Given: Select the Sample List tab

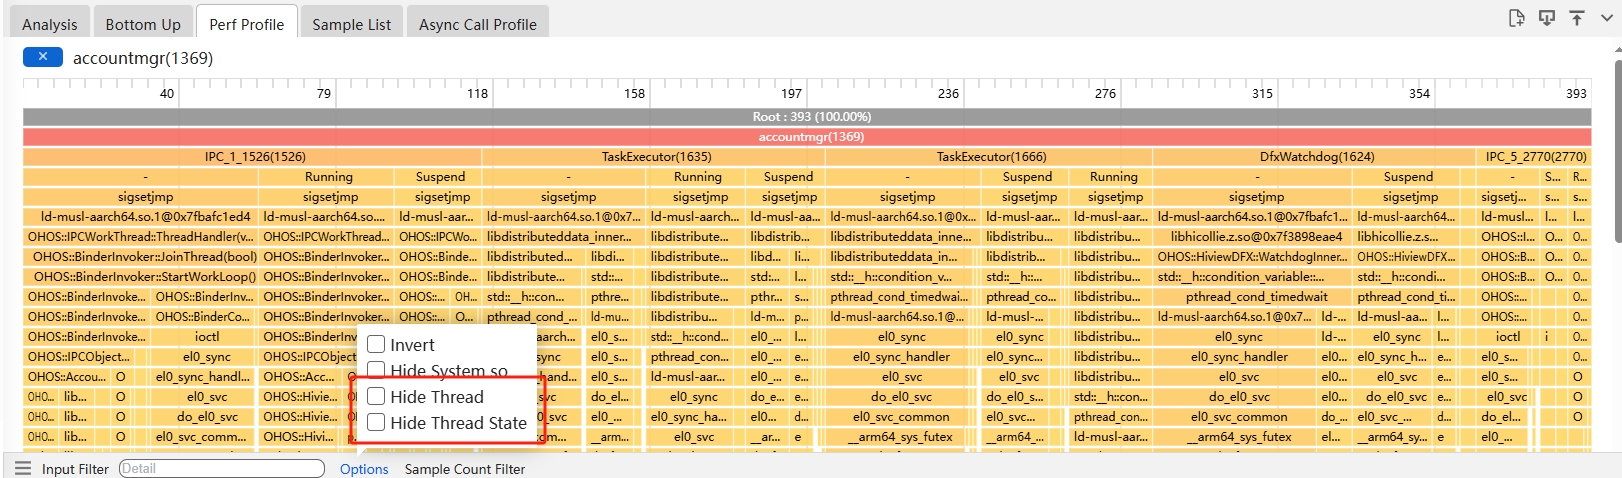Looking at the screenshot, I should [x=351, y=24].
